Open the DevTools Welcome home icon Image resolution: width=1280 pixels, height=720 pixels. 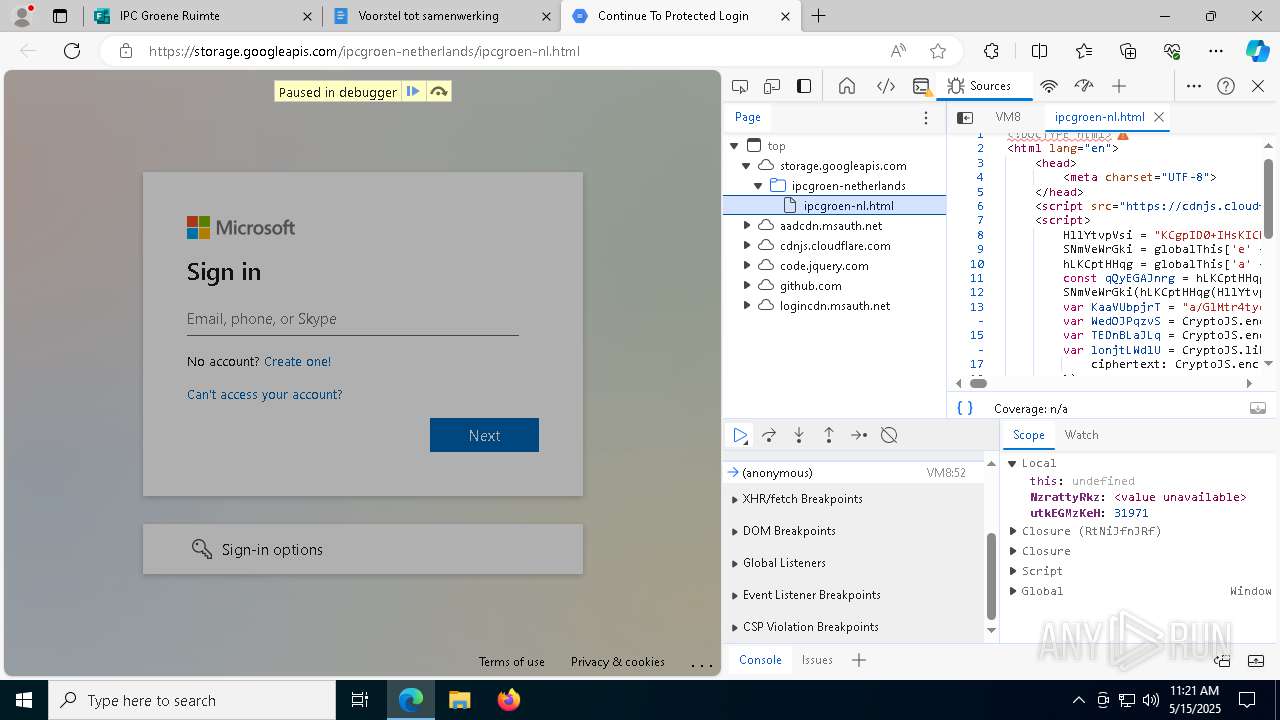tap(847, 86)
